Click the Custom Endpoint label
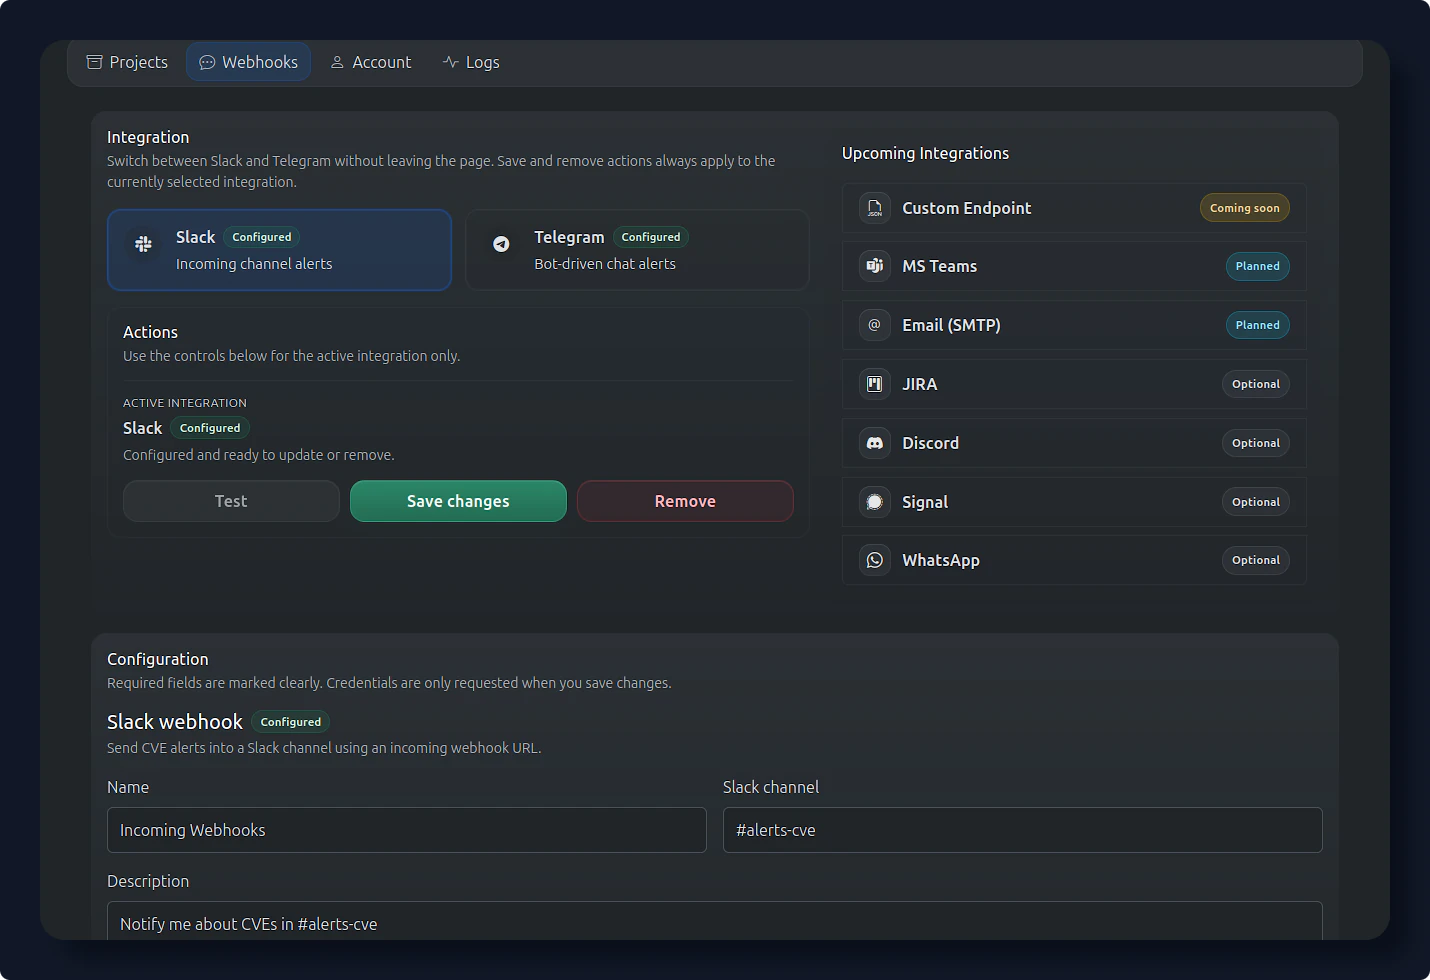 967,208
